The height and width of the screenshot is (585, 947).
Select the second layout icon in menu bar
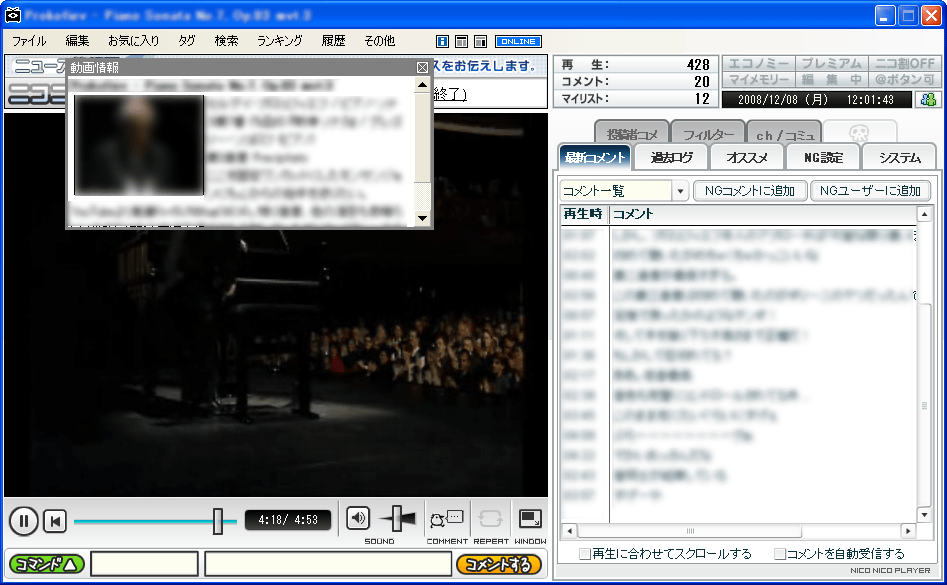[x=461, y=41]
